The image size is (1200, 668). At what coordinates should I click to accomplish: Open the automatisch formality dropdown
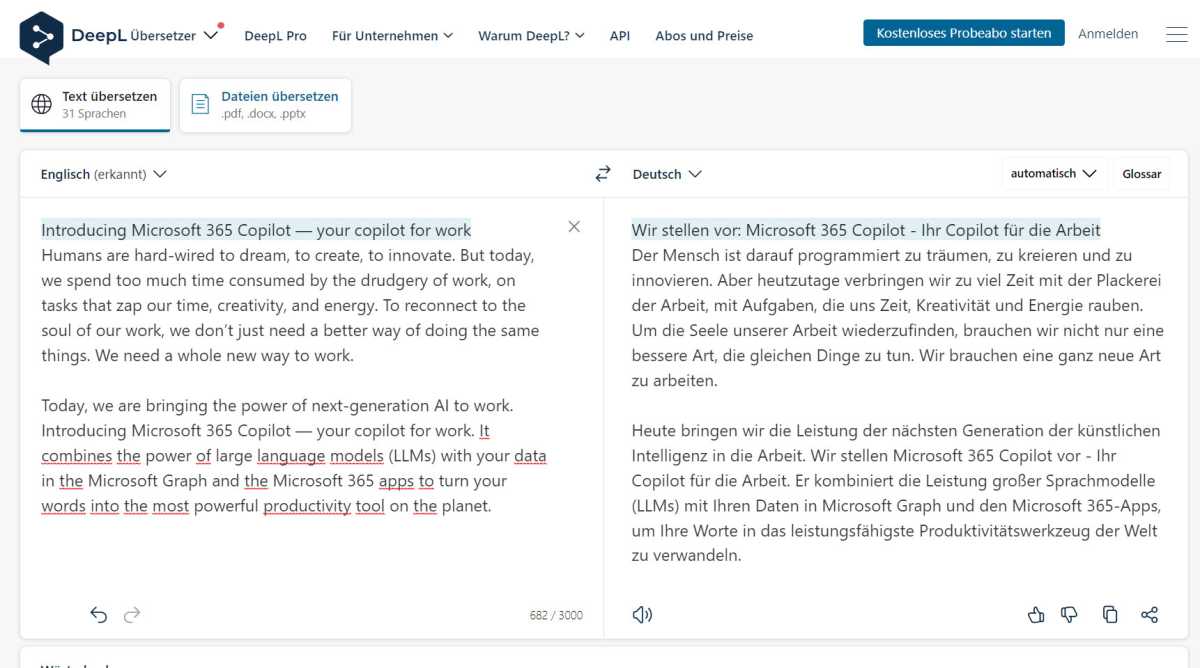coord(1053,174)
